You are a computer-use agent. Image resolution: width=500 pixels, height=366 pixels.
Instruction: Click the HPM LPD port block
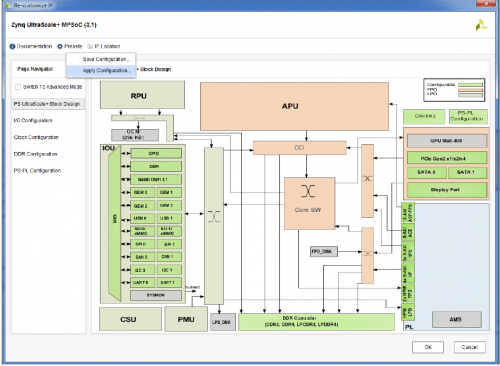[408, 312]
